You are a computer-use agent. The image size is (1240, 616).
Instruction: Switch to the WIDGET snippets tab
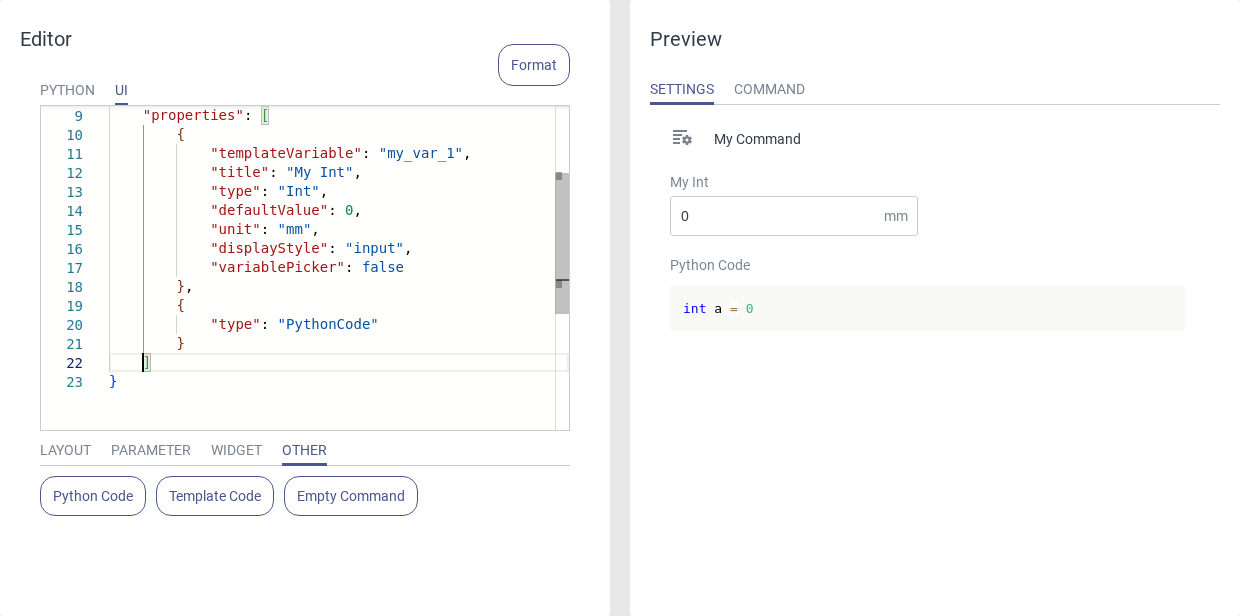(236, 450)
